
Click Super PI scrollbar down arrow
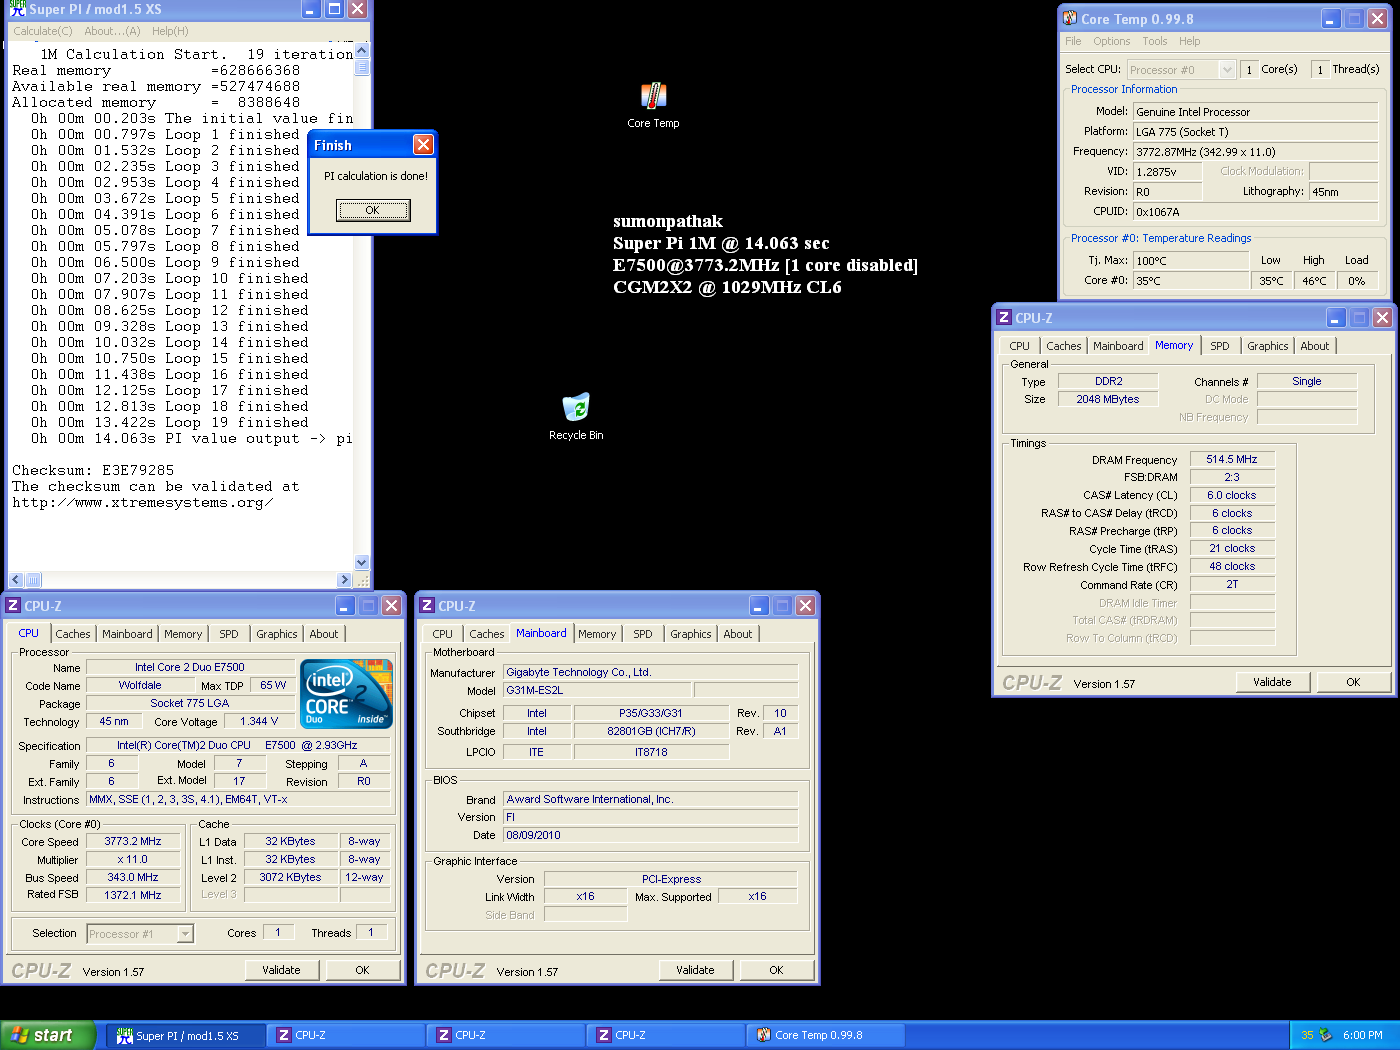click(362, 563)
